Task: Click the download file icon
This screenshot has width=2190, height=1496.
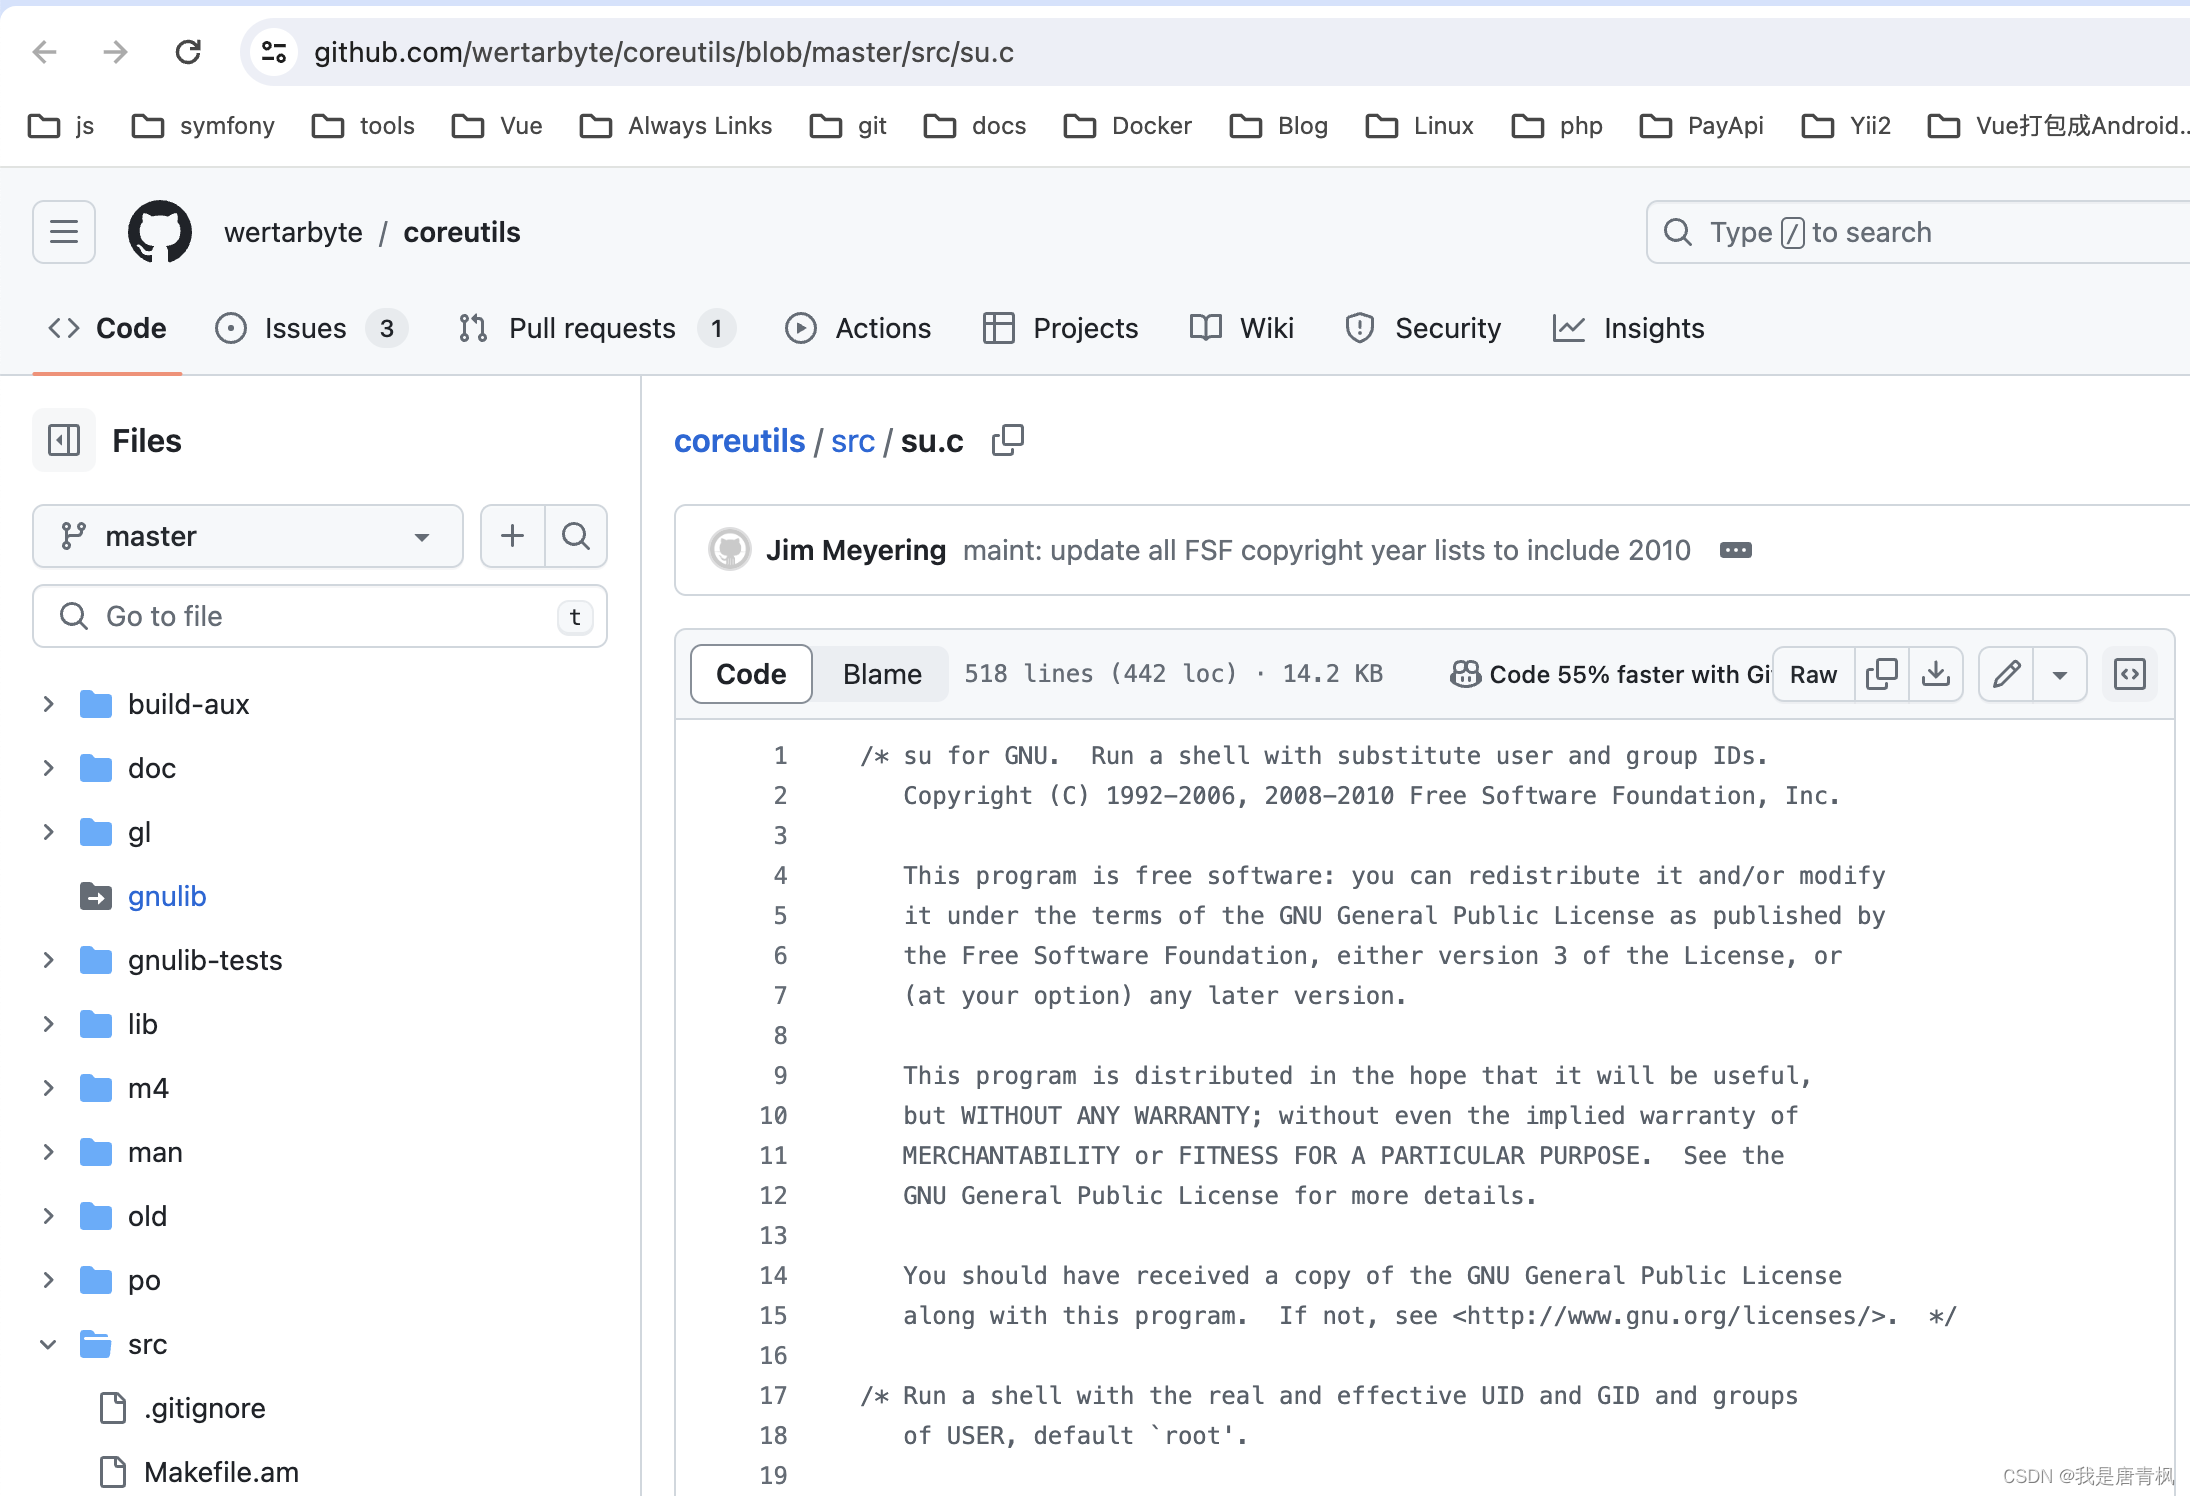Action: pos(1935,672)
